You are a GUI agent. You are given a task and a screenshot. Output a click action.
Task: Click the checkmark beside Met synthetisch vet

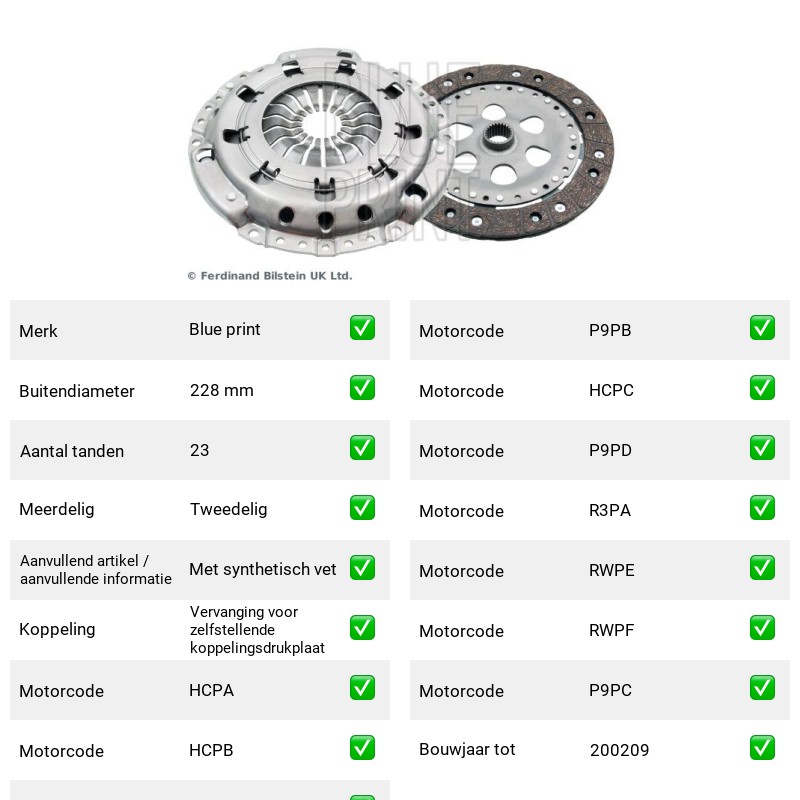click(x=362, y=568)
